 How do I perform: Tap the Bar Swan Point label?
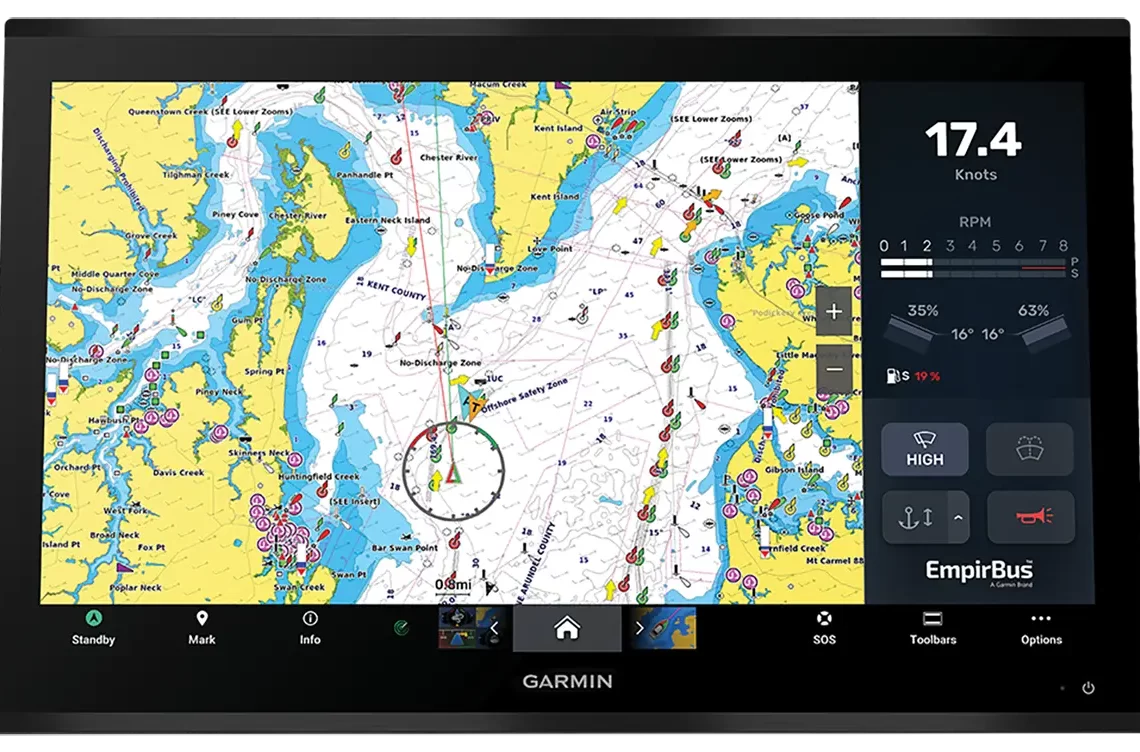point(405,548)
